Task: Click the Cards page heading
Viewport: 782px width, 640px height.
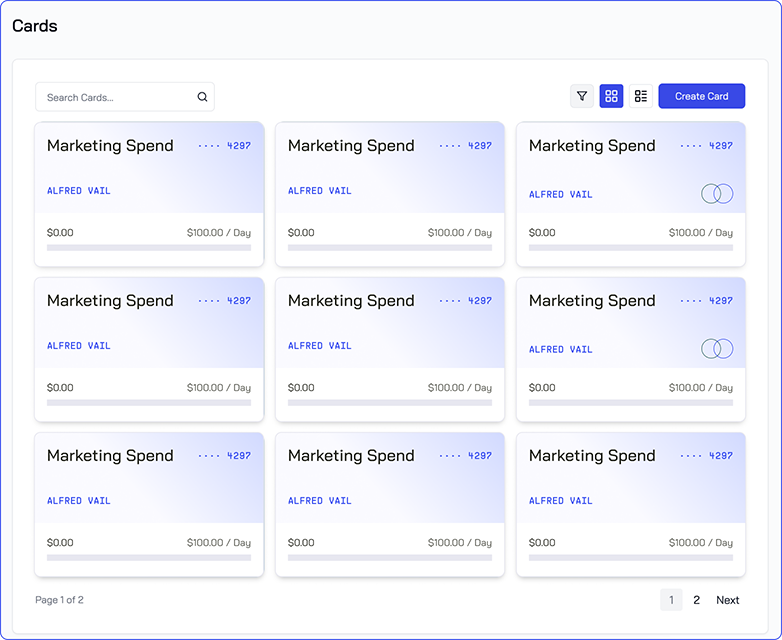Action: click(35, 26)
